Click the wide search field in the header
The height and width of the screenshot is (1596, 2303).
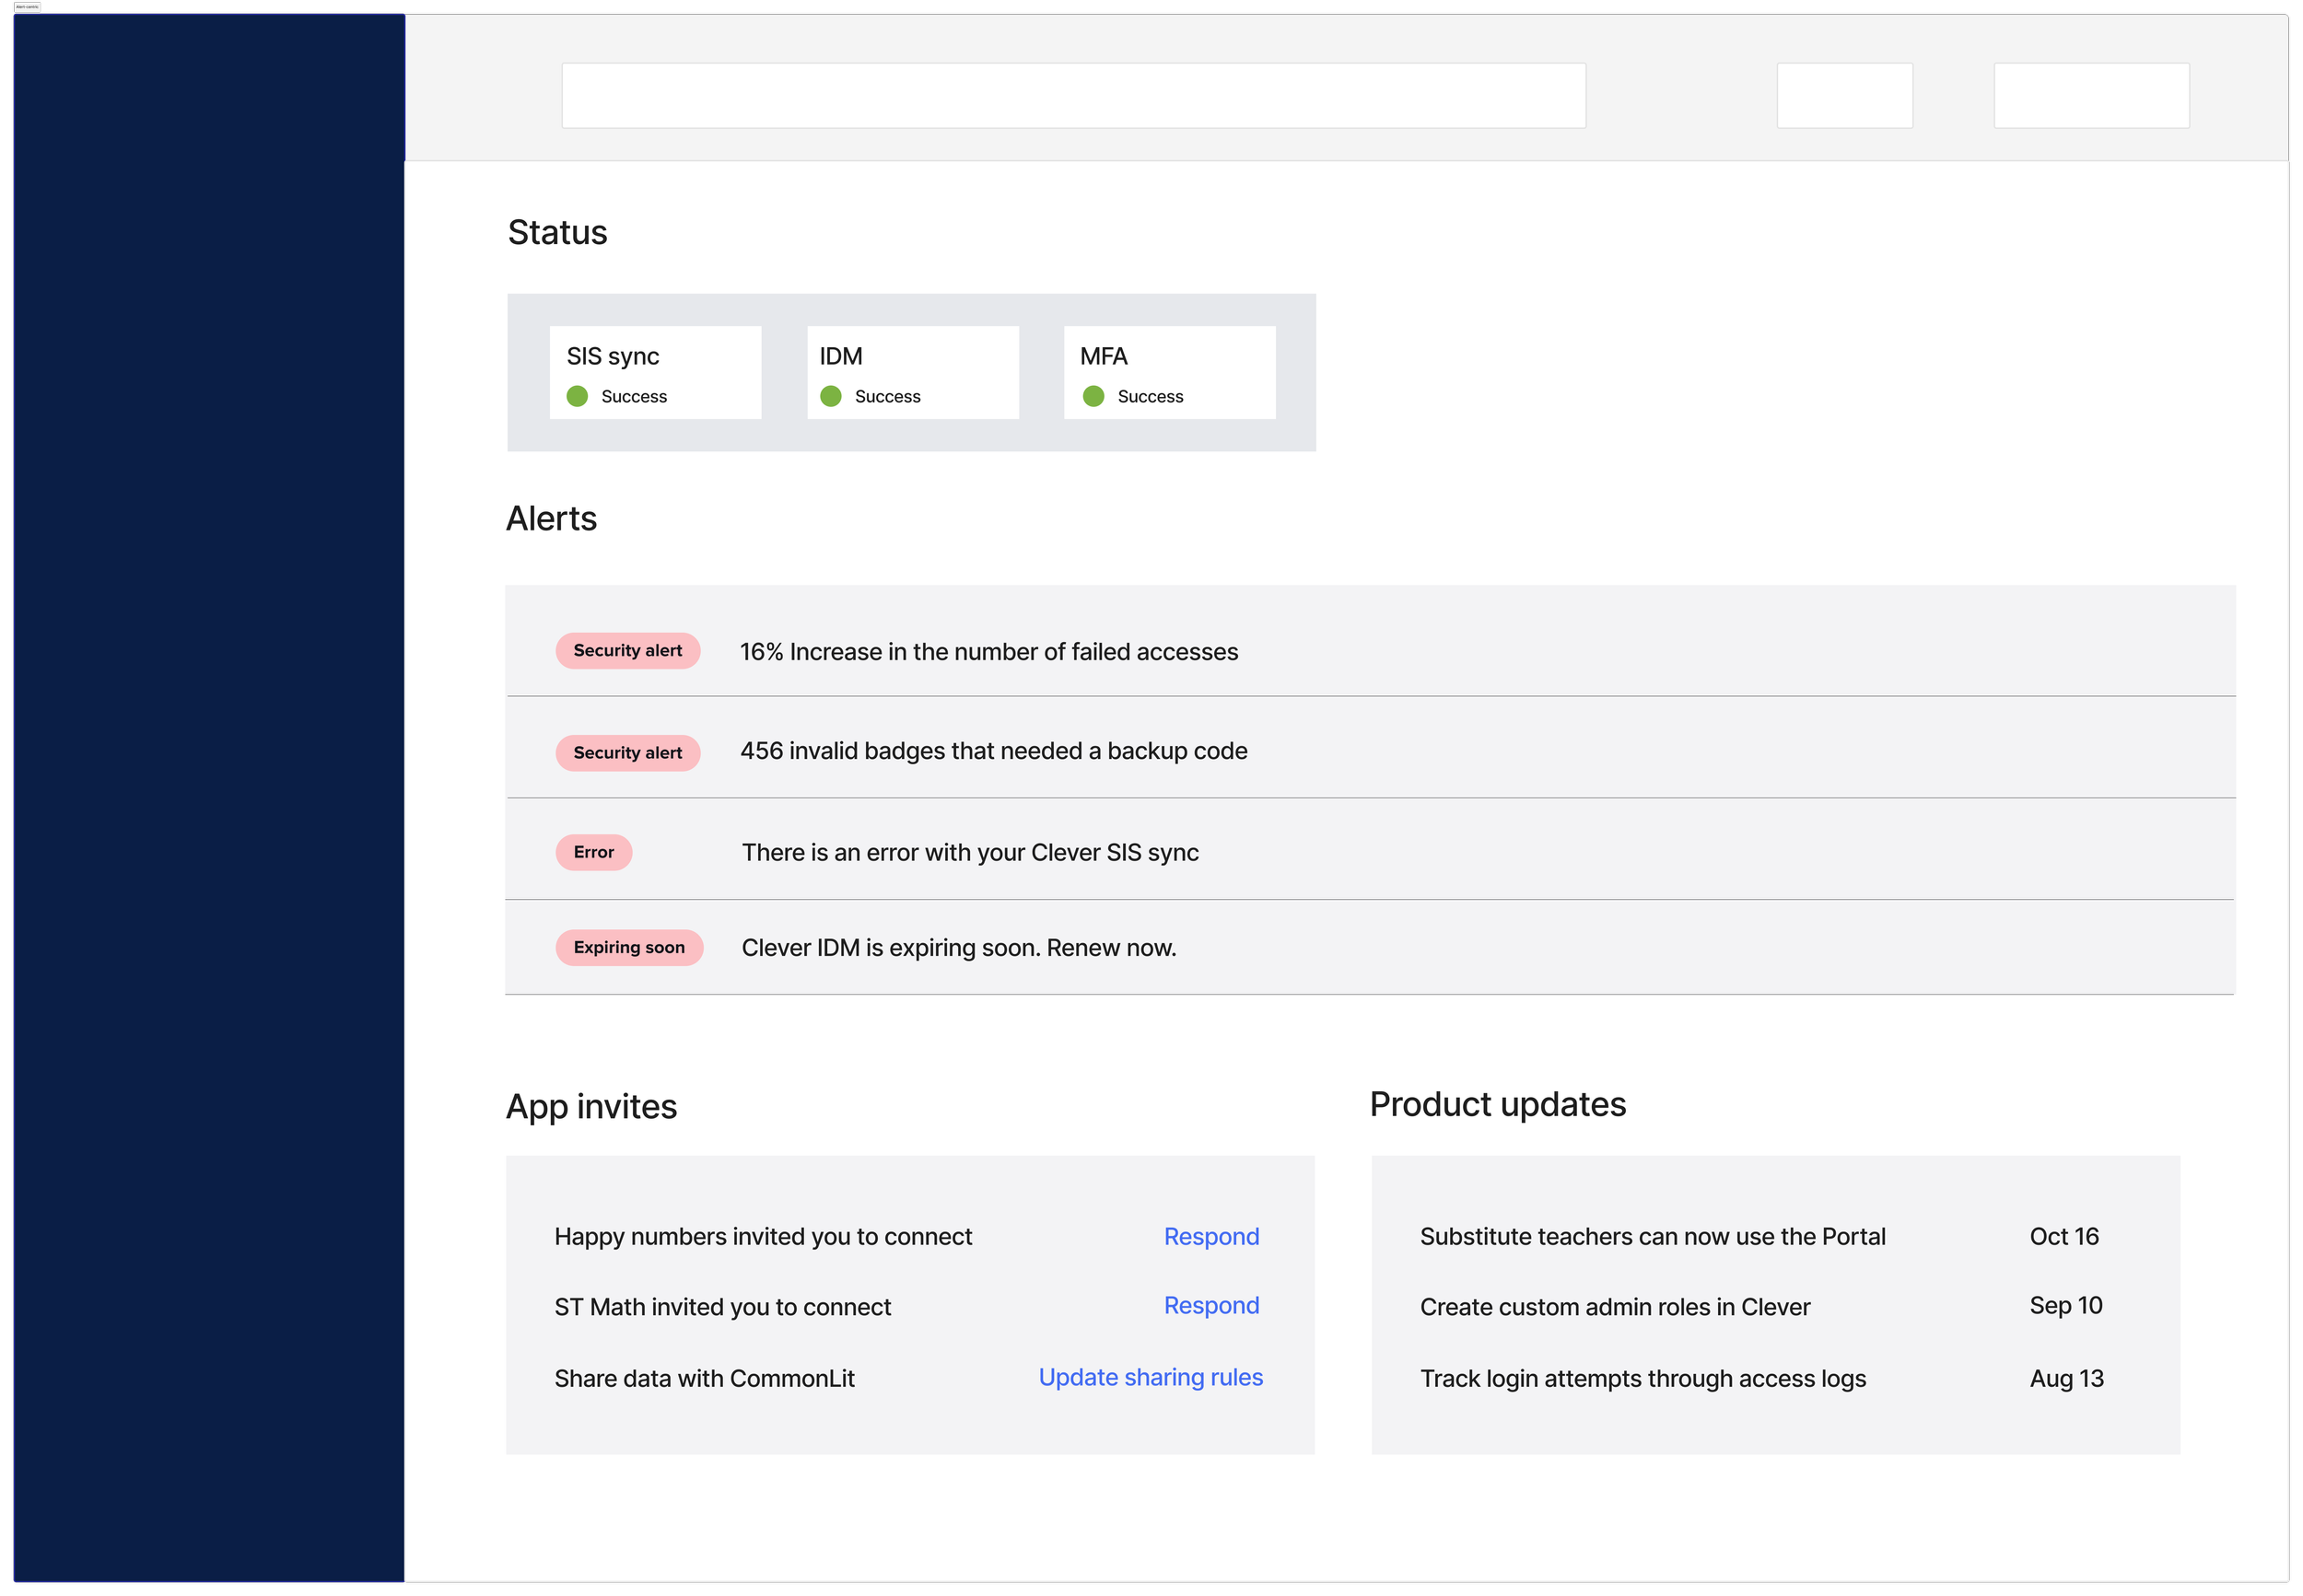(x=1073, y=96)
